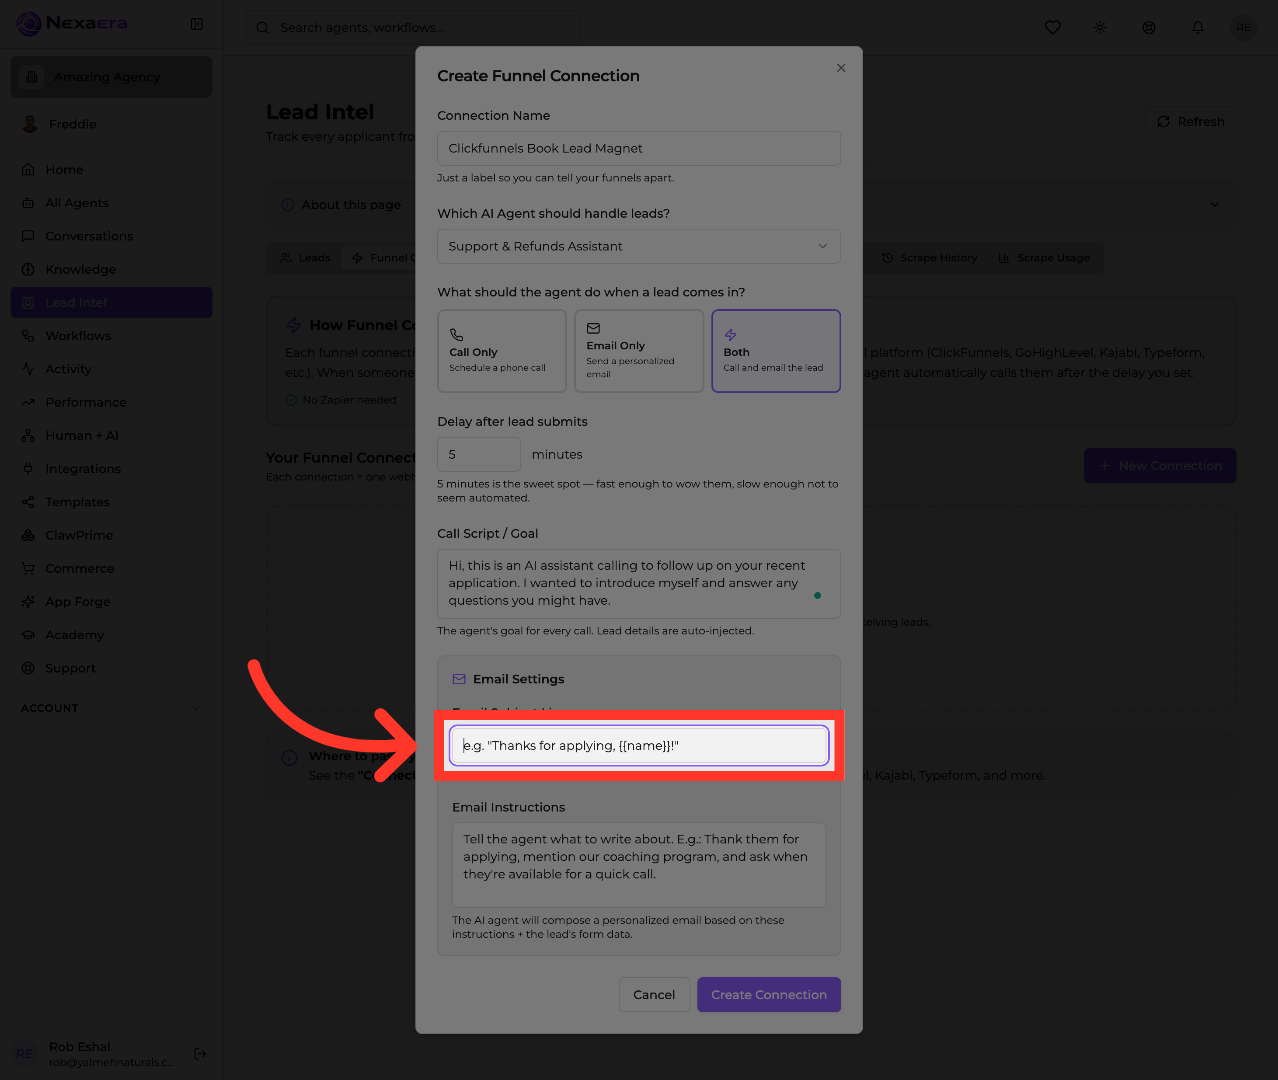
Task: Open the AI Agent dropdown
Action: (x=639, y=246)
